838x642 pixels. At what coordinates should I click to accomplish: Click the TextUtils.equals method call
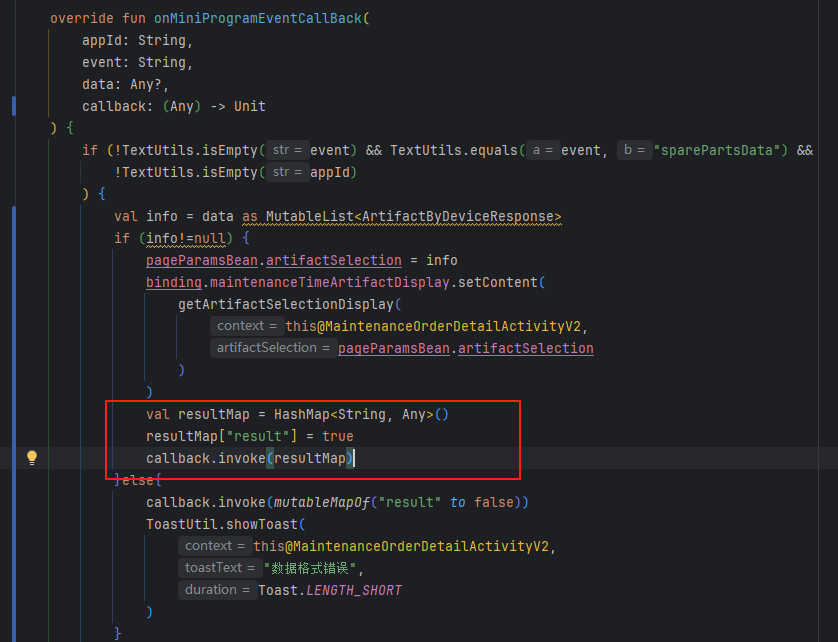pos(454,150)
